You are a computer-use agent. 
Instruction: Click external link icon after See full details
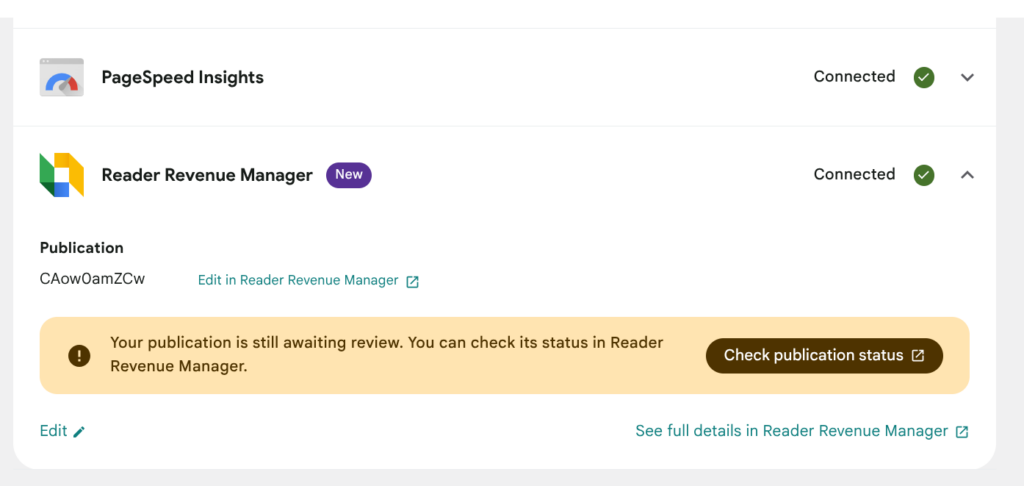(962, 432)
